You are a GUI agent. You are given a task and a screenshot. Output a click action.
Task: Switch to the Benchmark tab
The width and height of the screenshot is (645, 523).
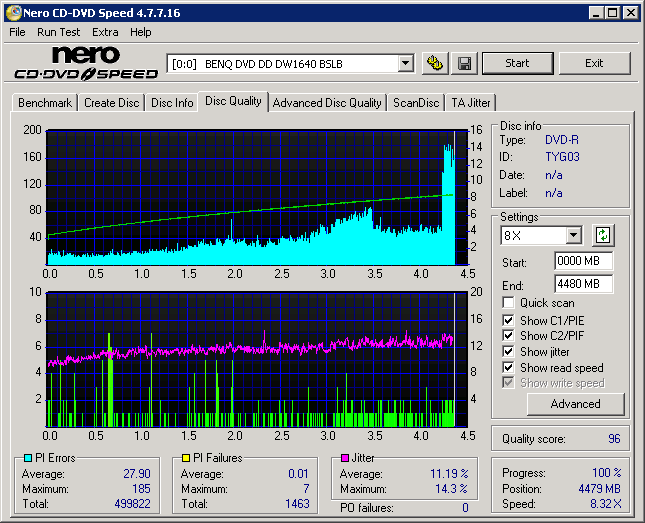[x=45, y=102]
